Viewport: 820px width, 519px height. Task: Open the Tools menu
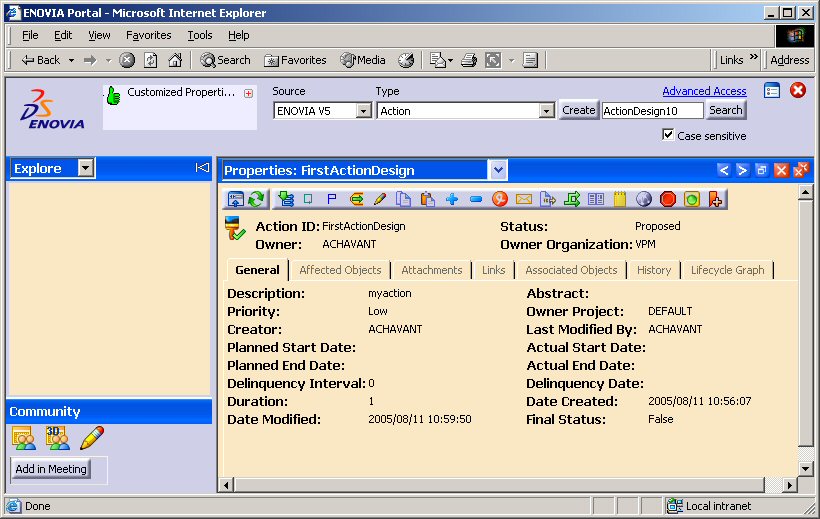click(x=200, y=35)
